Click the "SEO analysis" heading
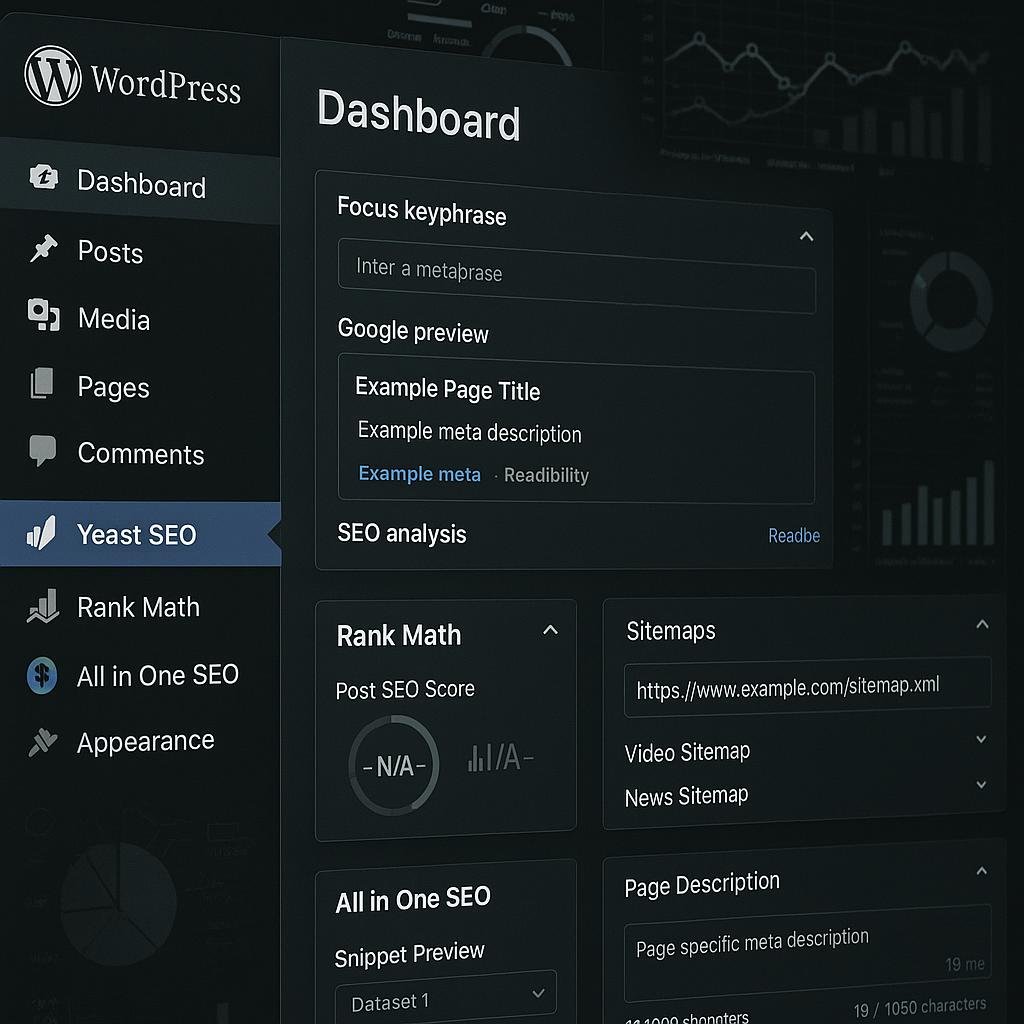The height and width of the screenshot is (1024, 1024). pyautogui.click(x=402, y=533)
